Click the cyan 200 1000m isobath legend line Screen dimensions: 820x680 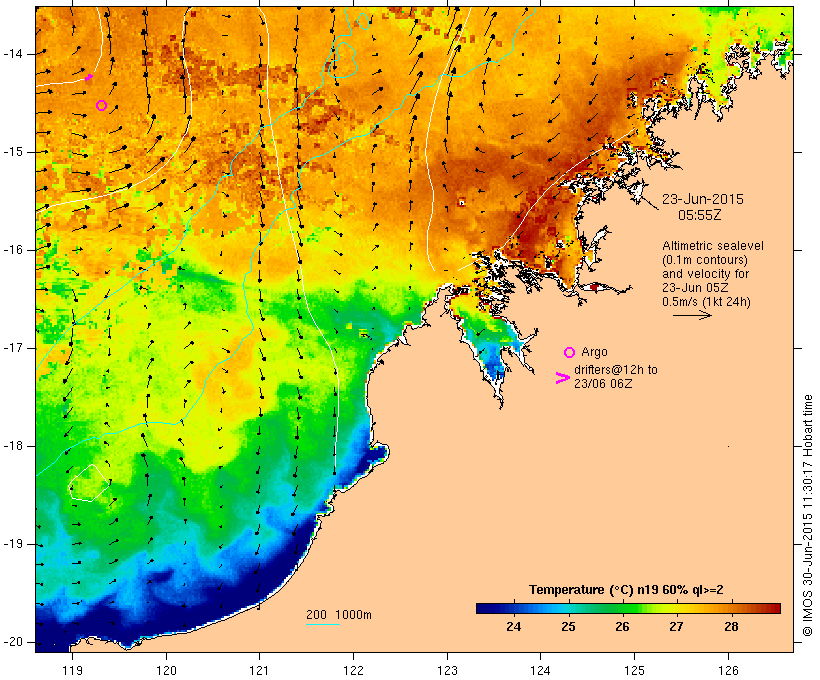click(x=323, y=624)
